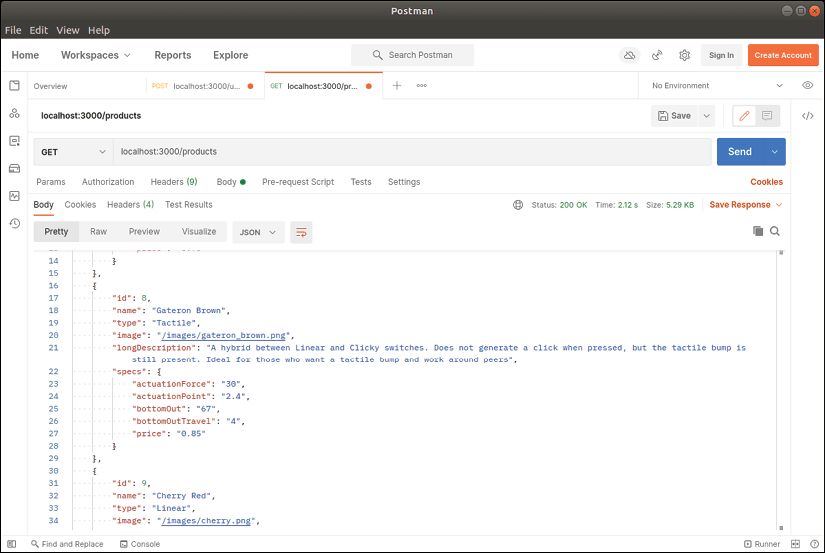This screenshot has width=825, height=553.
Task: Copy the response body with copy icon
Action: pyautogui.click(x=758, y=231)
